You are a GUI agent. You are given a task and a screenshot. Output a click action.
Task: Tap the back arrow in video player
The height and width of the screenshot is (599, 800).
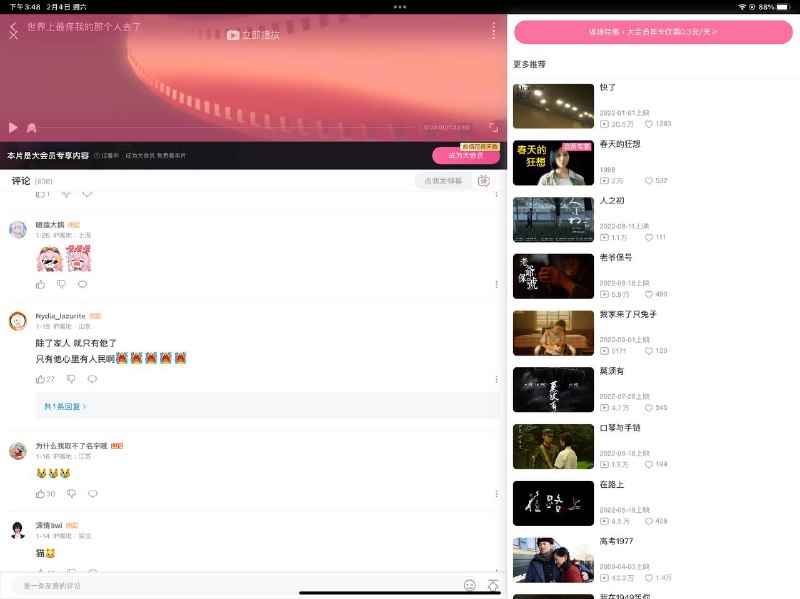tap(13, 26)
